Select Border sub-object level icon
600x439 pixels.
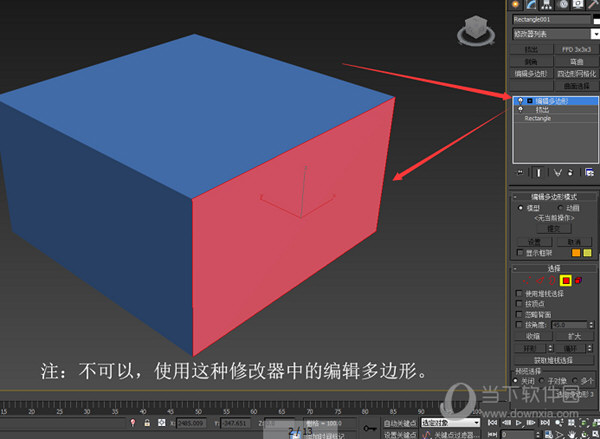552,281
